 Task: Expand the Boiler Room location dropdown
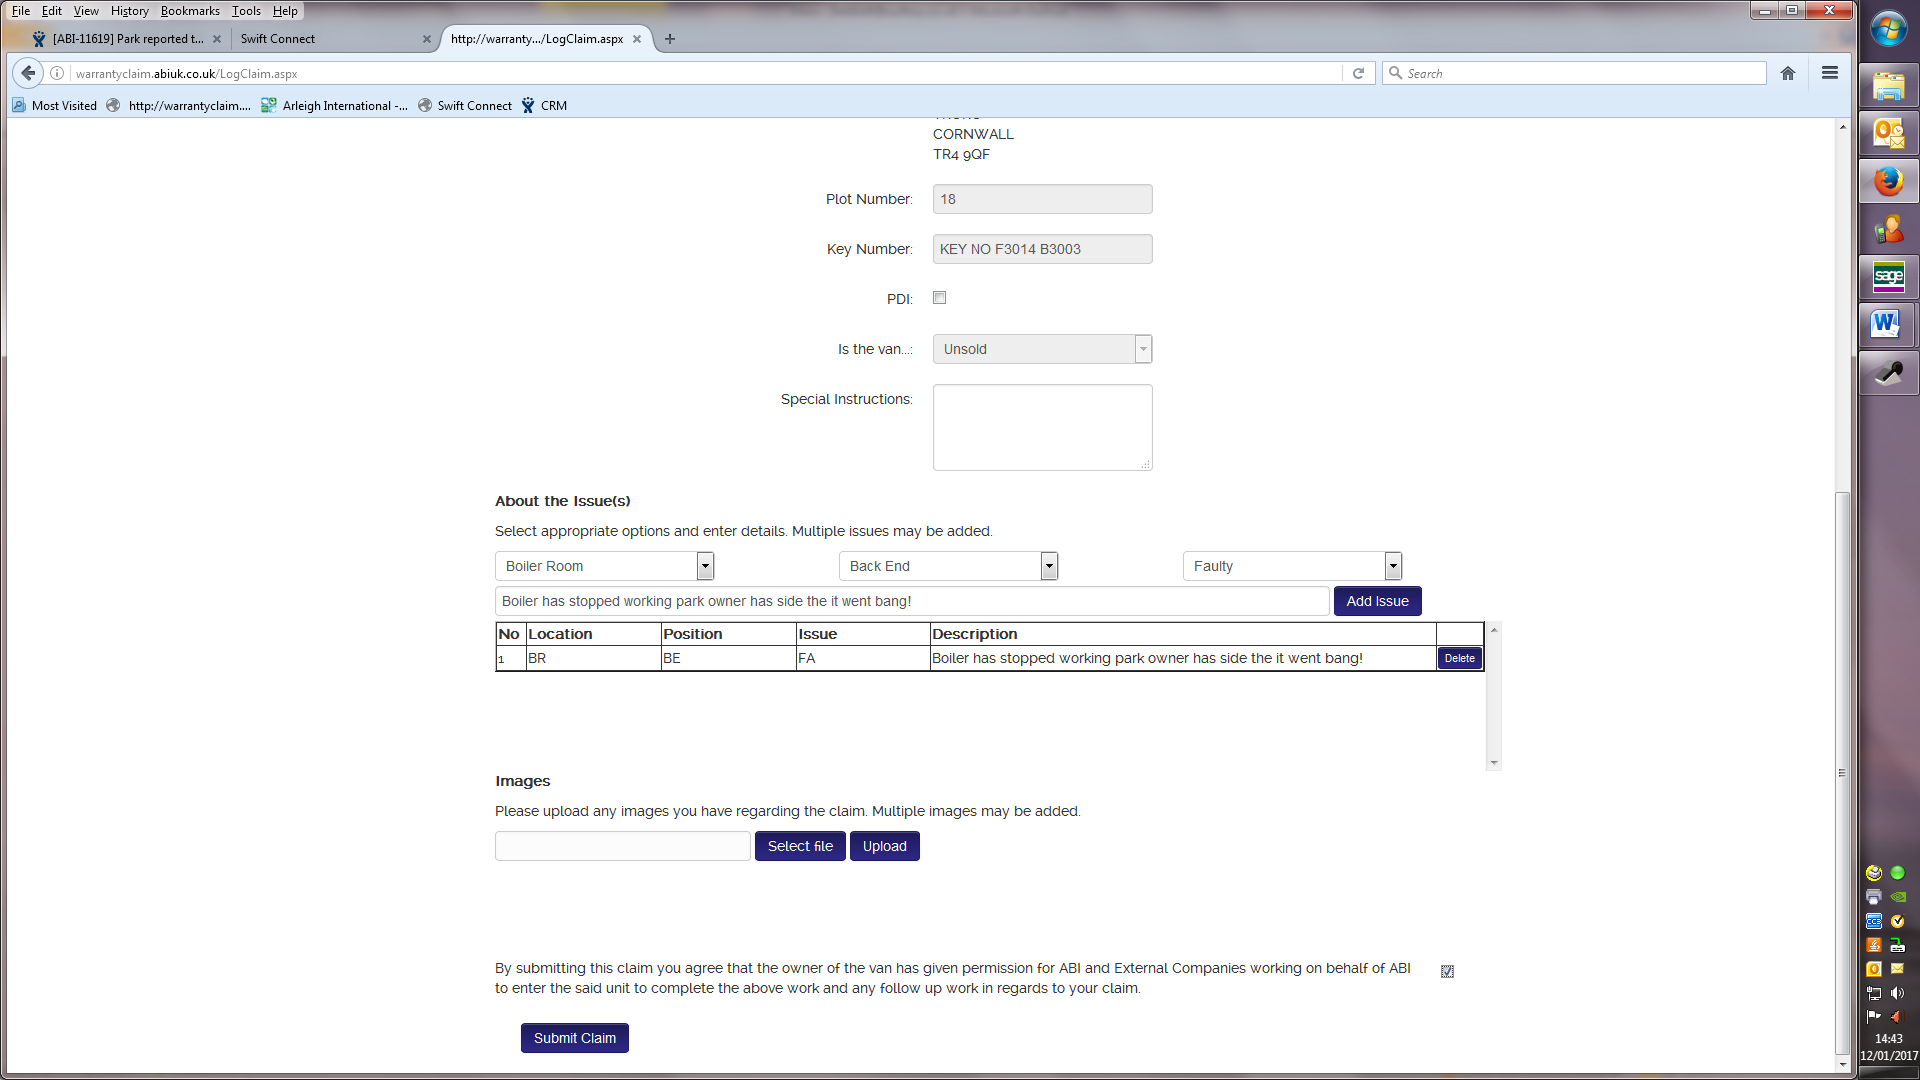(x=705, y=566)
